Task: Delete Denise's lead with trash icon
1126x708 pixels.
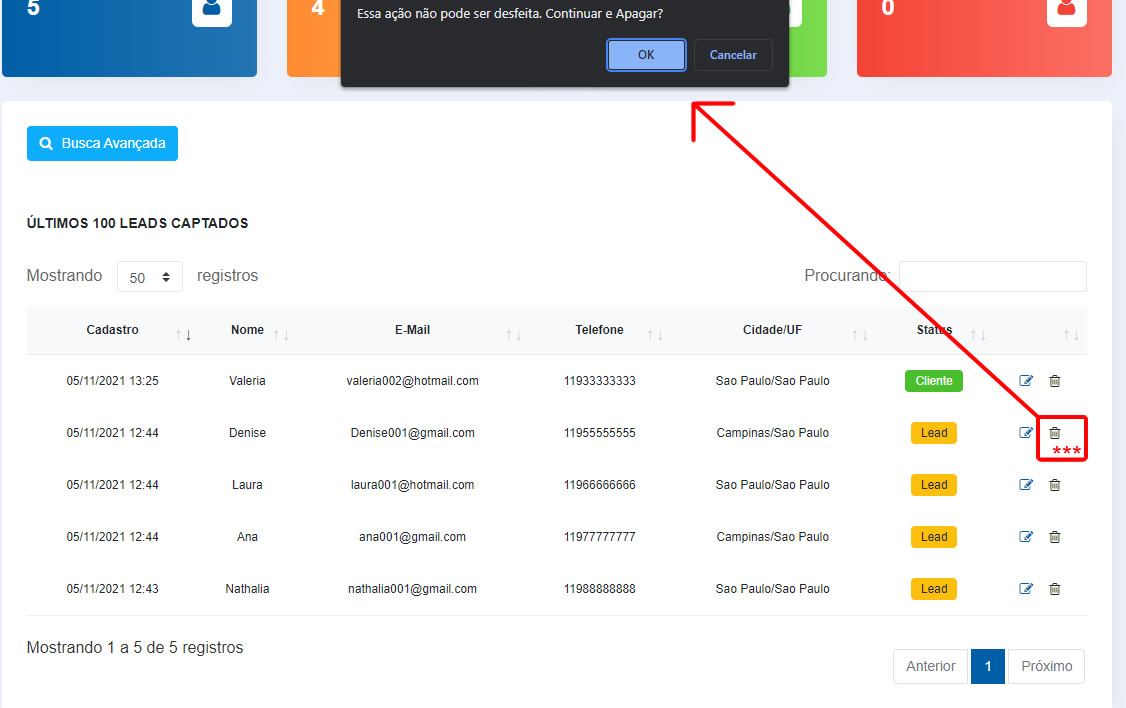Action: click(x=1054, y=432)
